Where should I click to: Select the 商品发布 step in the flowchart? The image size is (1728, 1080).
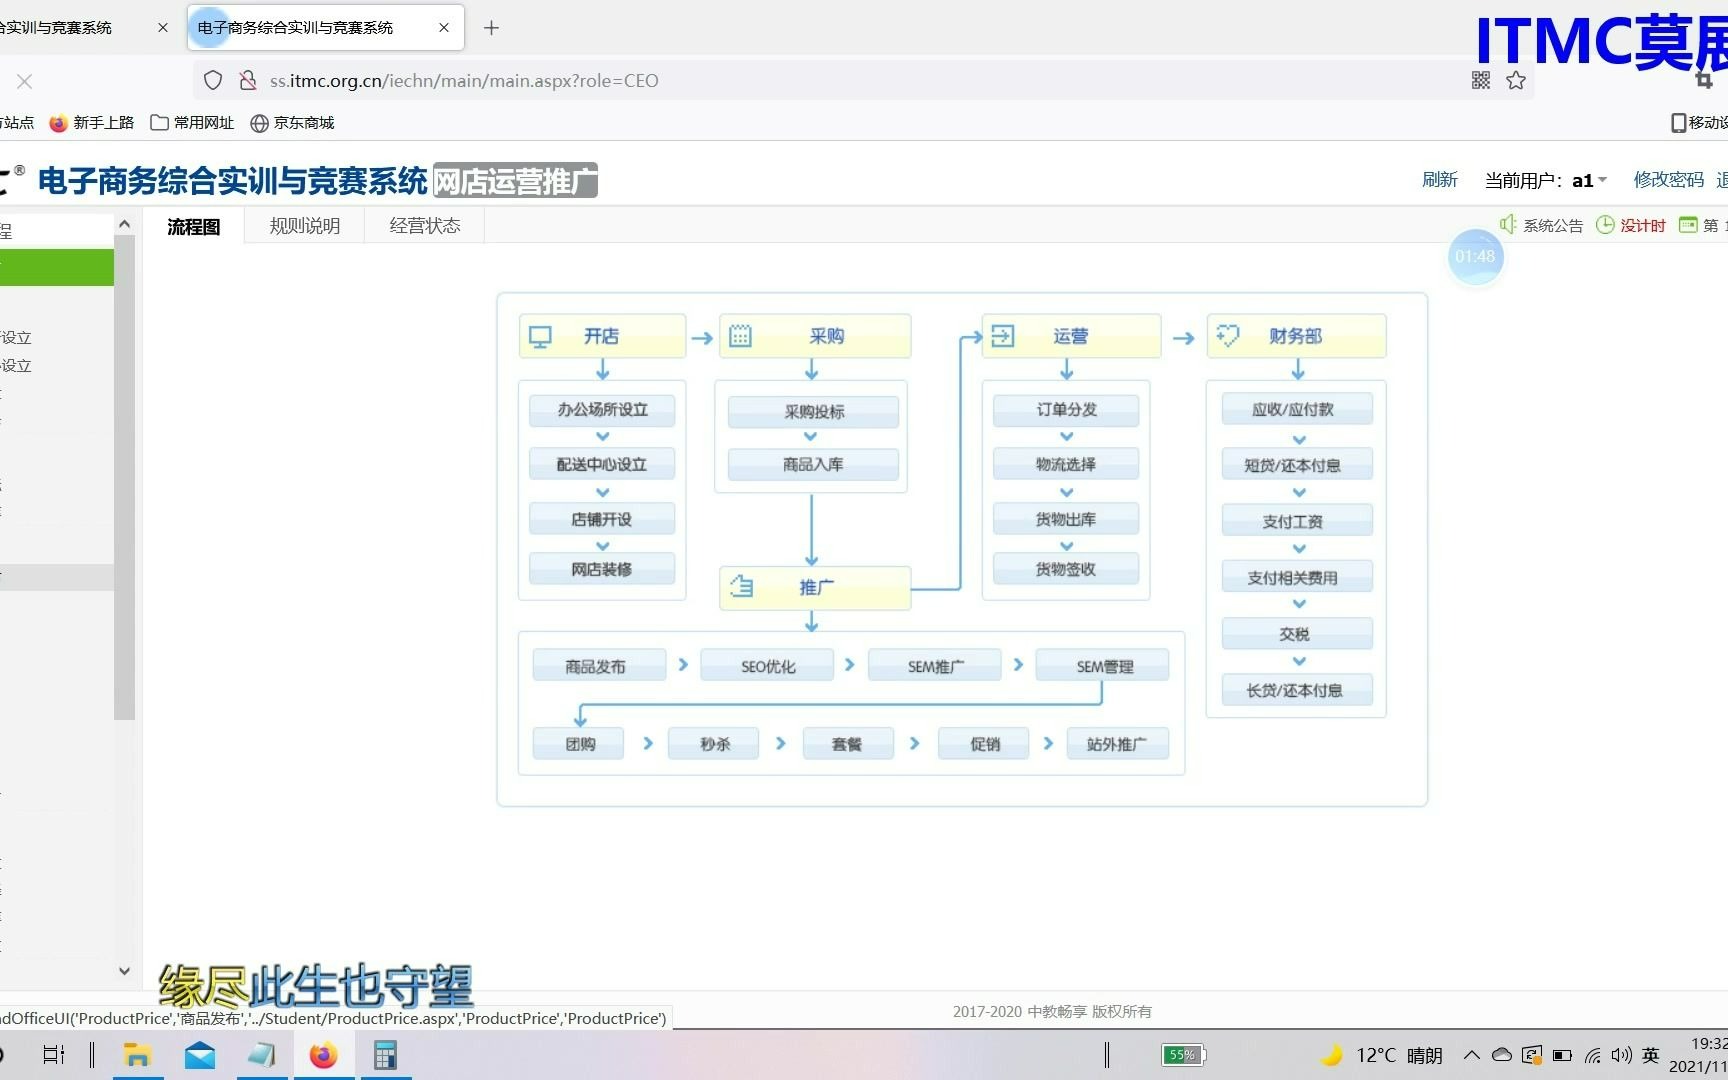pos(599,664)
